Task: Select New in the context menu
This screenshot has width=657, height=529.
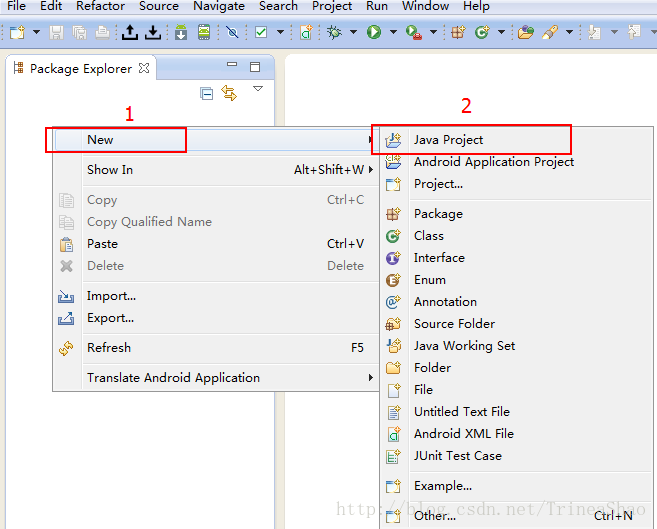Action: click(215, 139)
